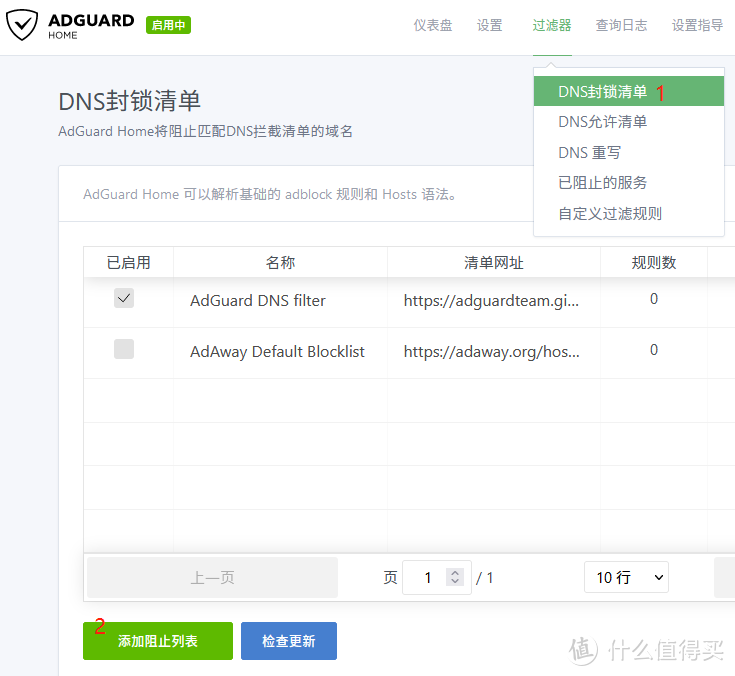Image resolution: width=735 pixels, height=676 pixels.
Task: Open the 设置指导 setup guide
Action: tap(697, 25)
